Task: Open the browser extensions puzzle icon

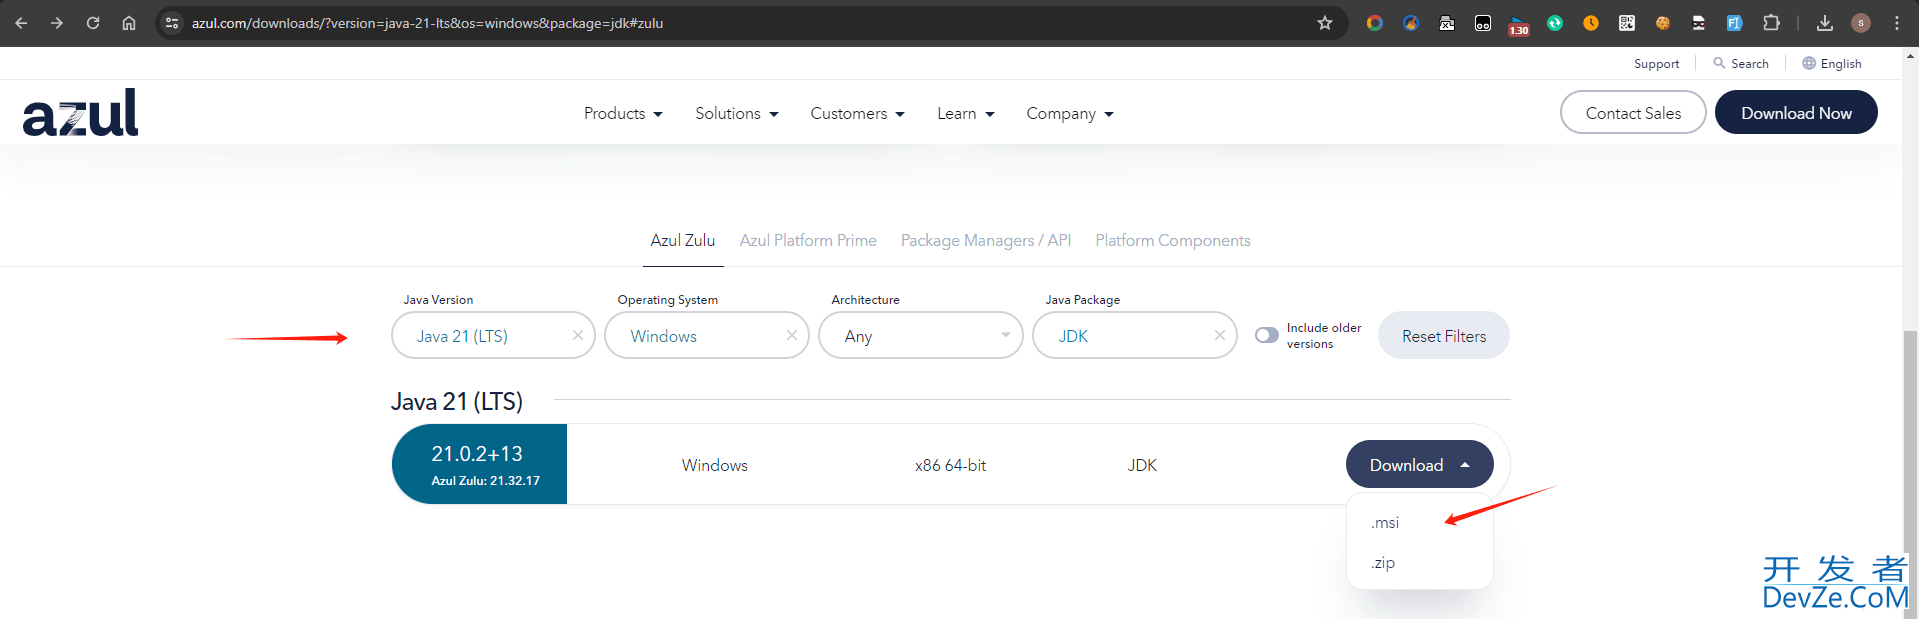Action: click(x=1771, y=23)
